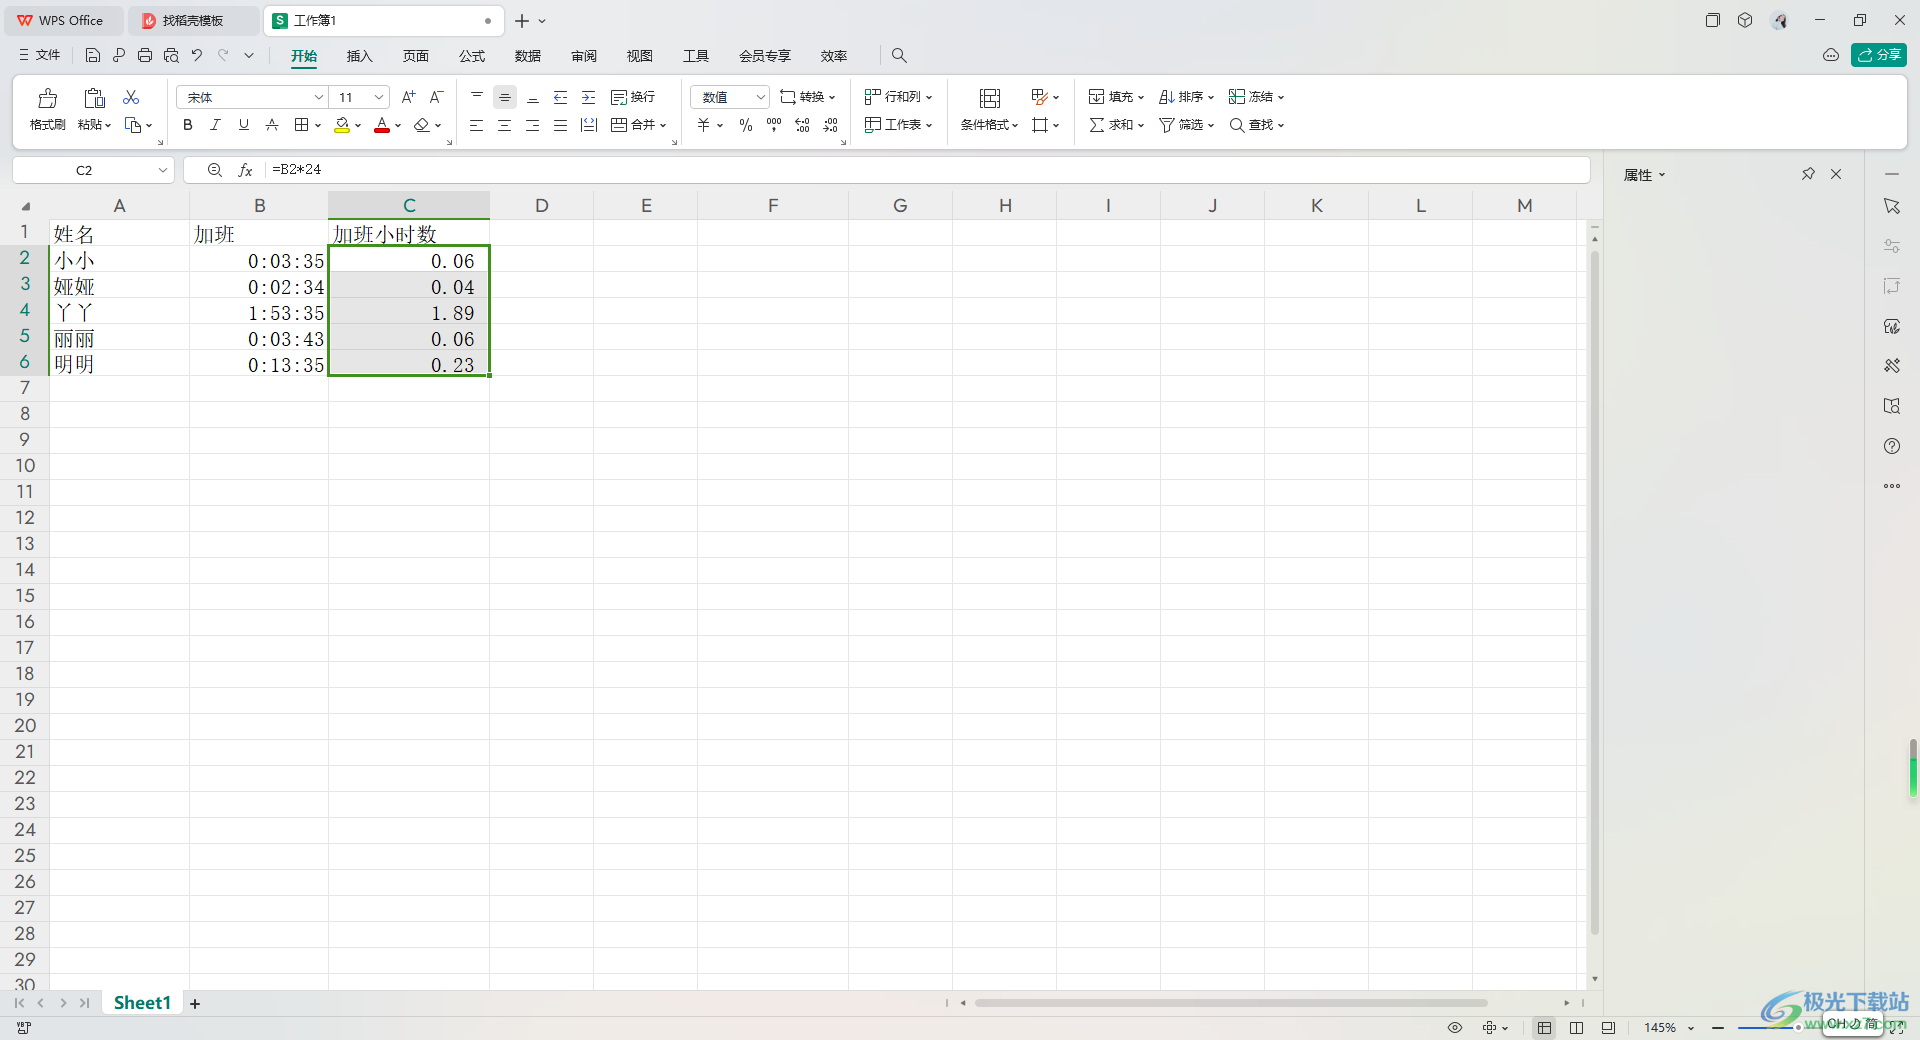
Task: Open the font name 宋体 dropdown
Action: click(319, 97)
